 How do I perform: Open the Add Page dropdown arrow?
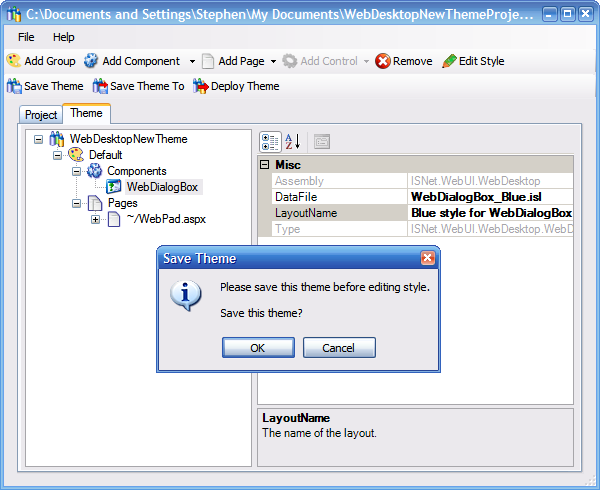tap(273, 62)
